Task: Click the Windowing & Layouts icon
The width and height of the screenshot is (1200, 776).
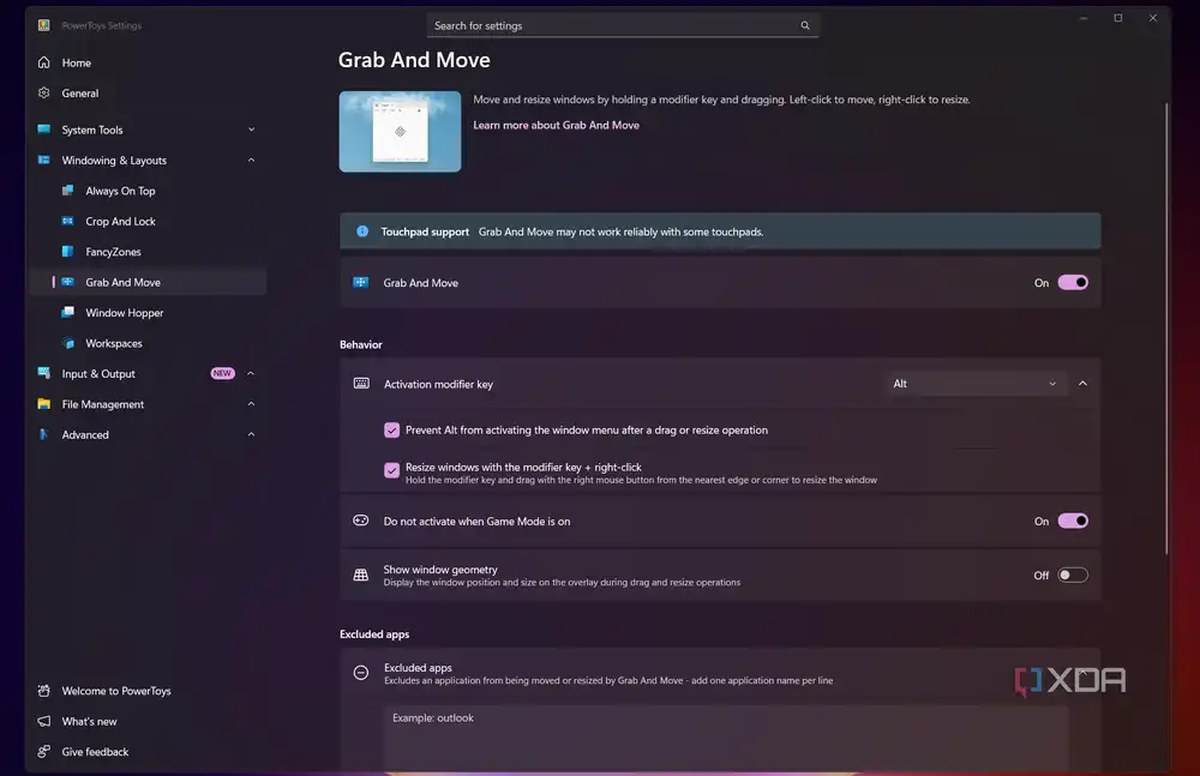Action: pos(44,160)
